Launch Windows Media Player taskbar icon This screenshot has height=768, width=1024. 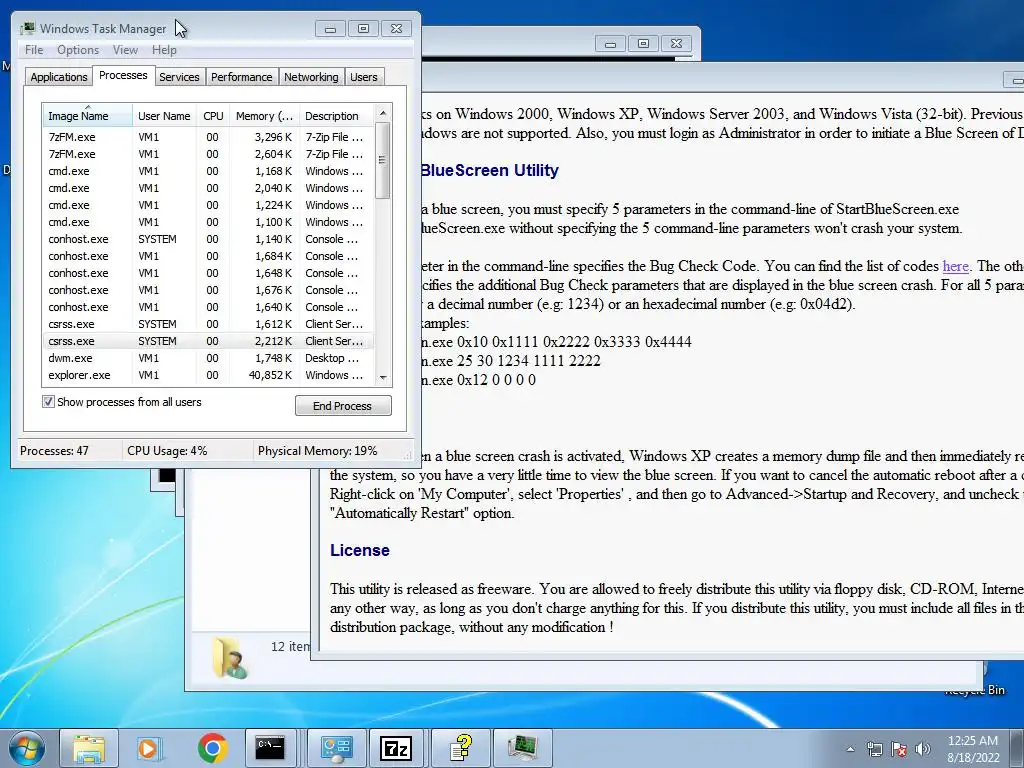pos(150,748)
